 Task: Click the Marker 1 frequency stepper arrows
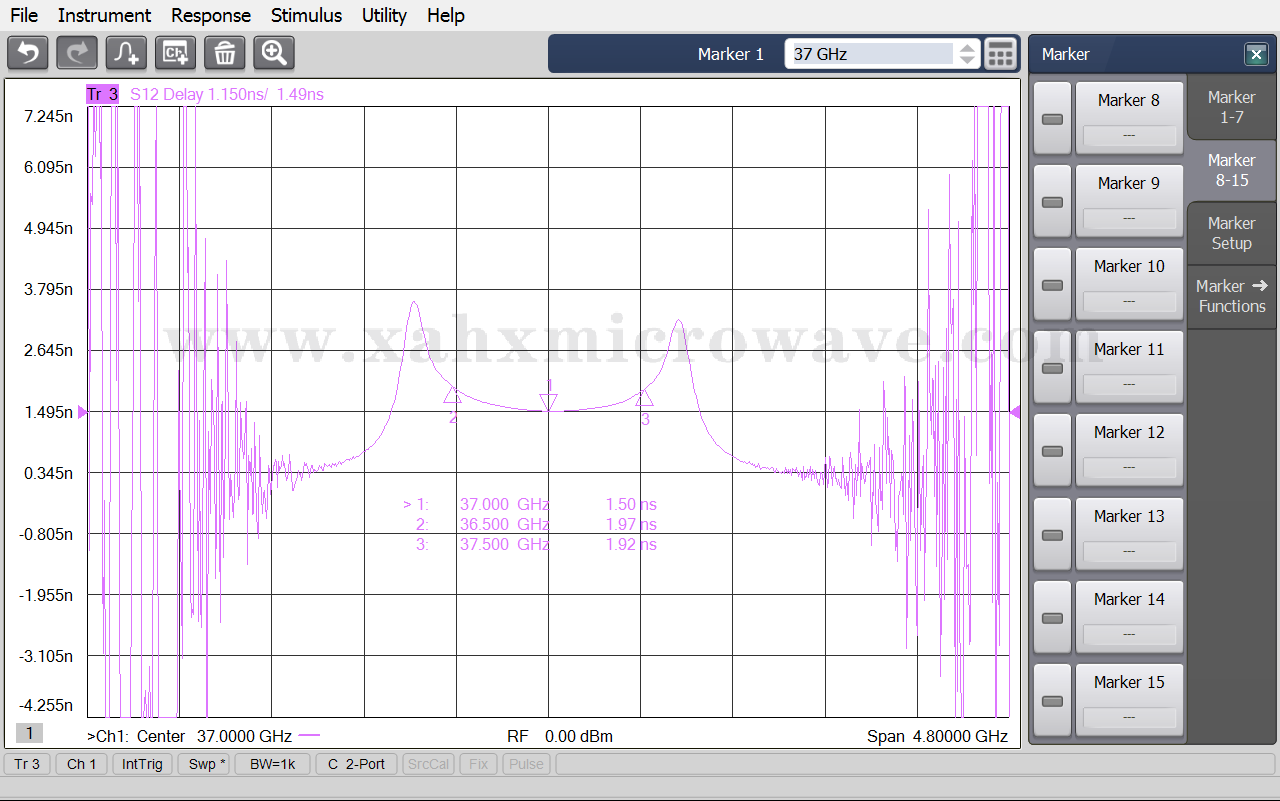[x=967, y=54]
